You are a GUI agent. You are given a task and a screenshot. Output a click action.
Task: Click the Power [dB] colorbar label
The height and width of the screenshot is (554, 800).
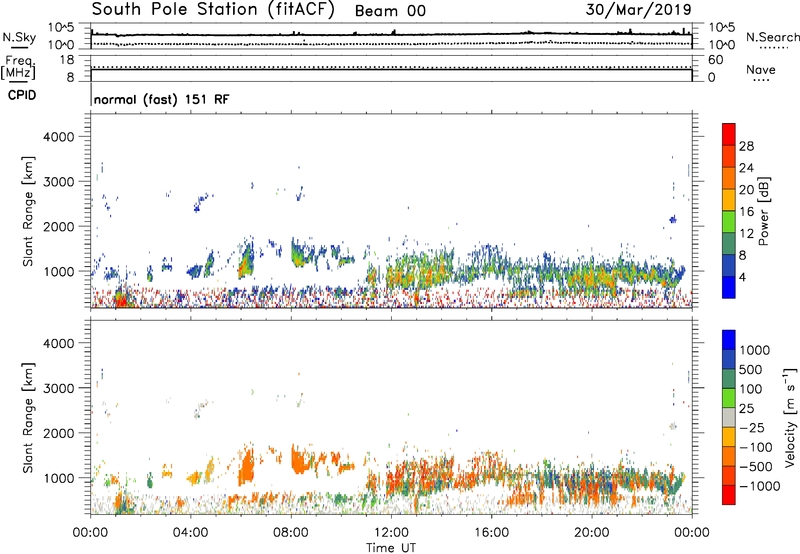763,211
